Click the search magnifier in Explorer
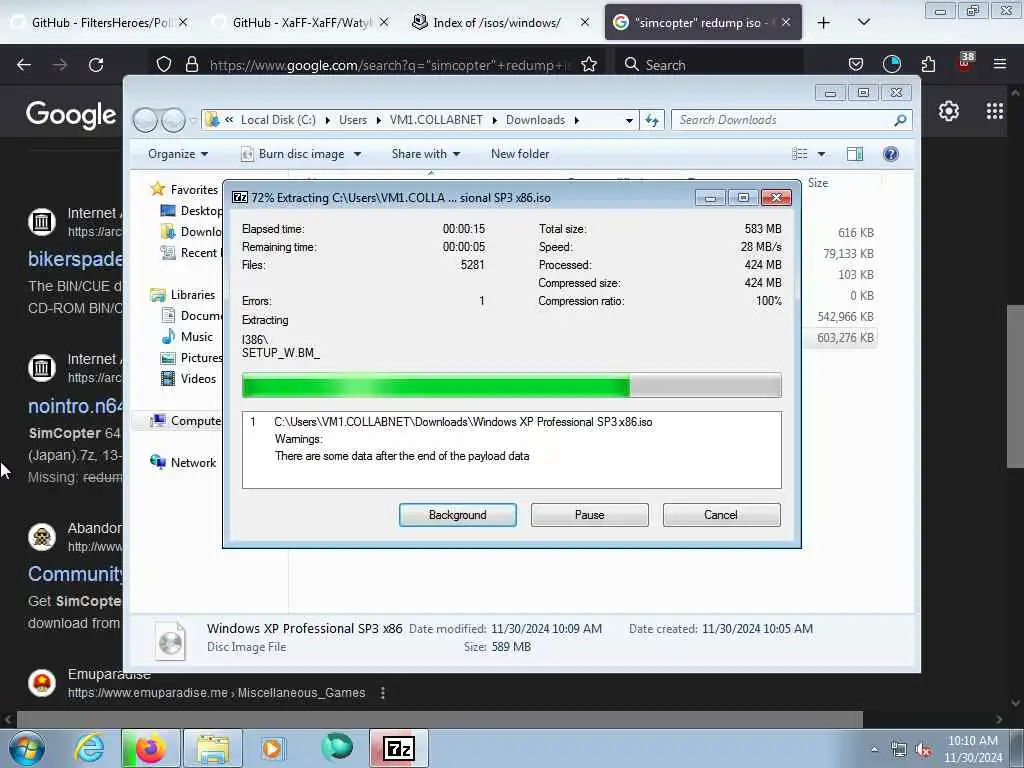Screen dimensions: 1024x768 901,120
